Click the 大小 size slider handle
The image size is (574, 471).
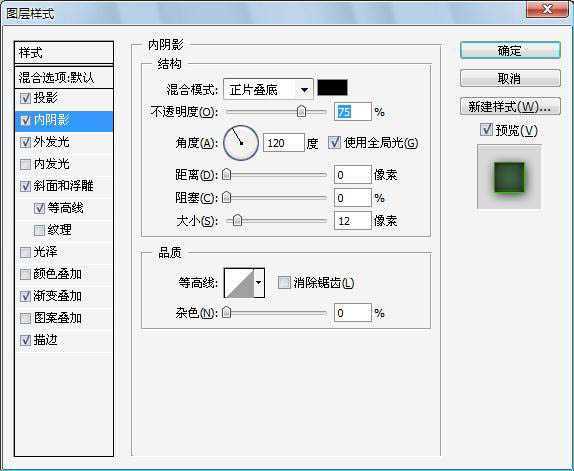pyautogui.click(x=238, y=220)
